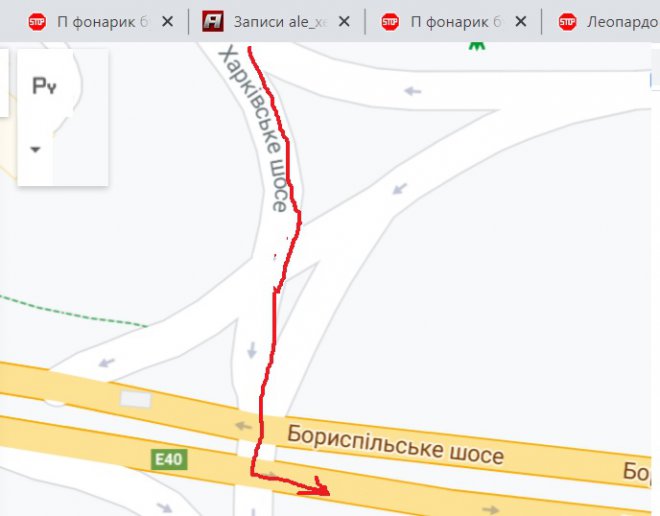Expand the dropdown arrow below Ру
This screenshot has height=516, width=660.
pyautogui.click(x=35, y=149)
